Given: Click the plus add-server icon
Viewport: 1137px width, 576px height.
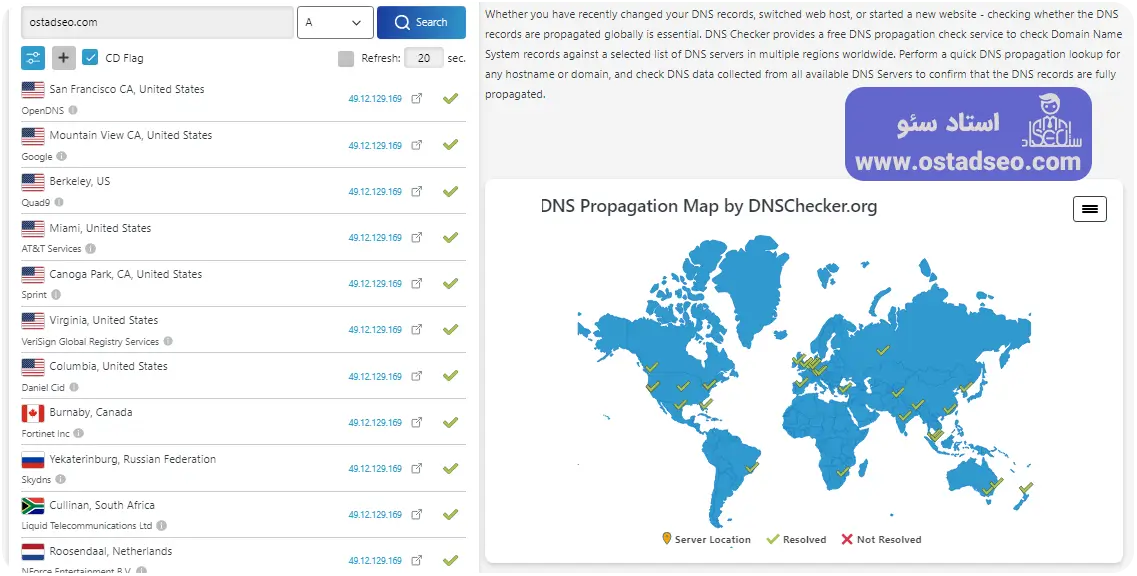Looking at the screenshot, I should click(x=64, y=58).
